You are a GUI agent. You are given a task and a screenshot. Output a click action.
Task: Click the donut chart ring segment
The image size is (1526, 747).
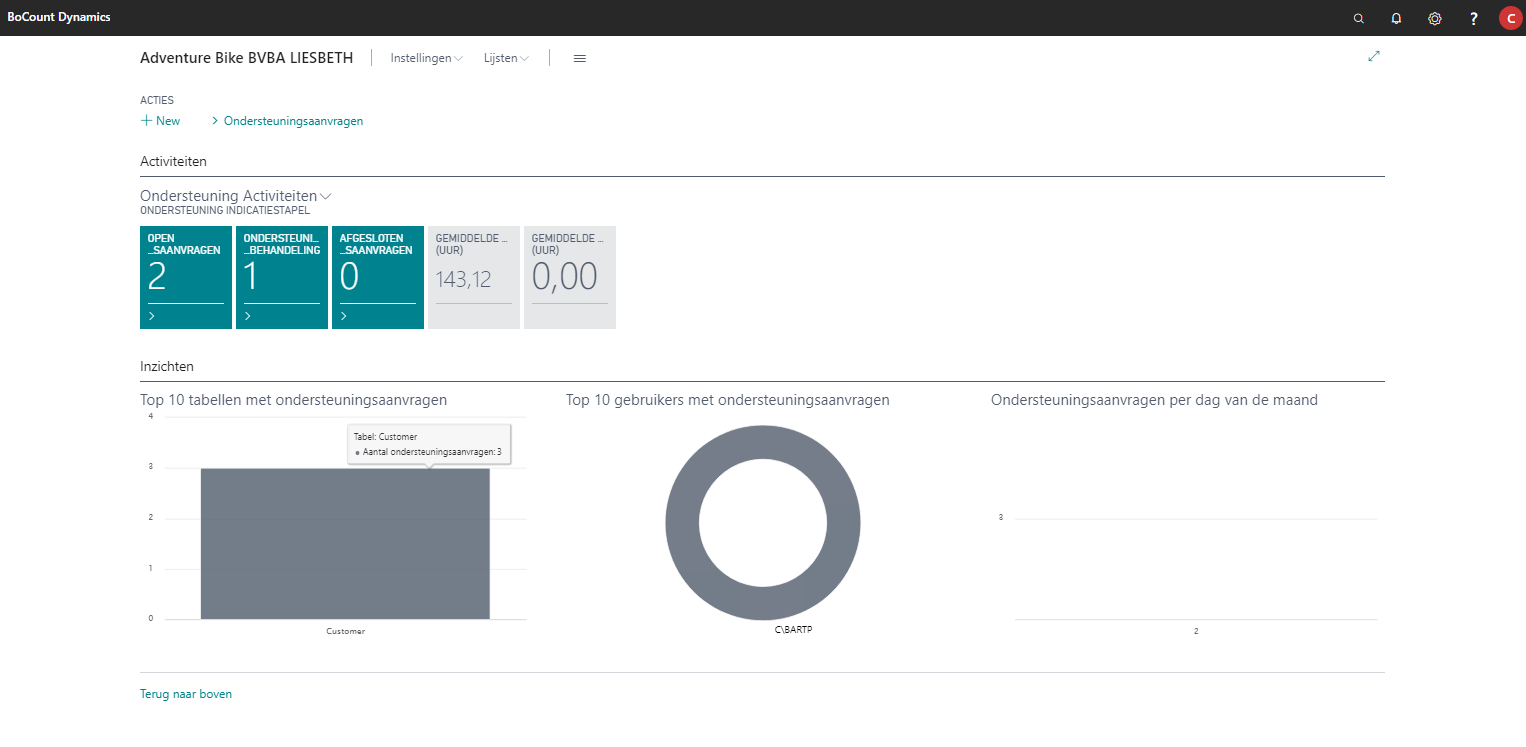point(682,522)
